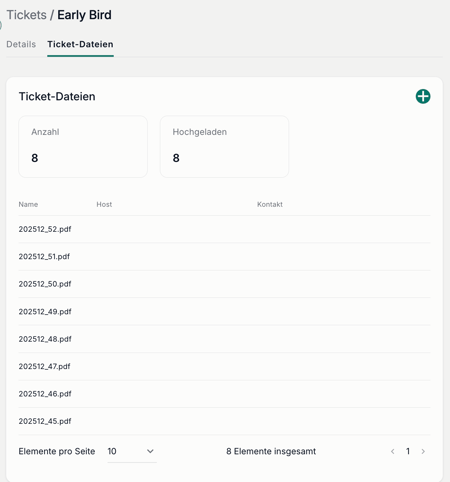This screenshot has width=450, height=482.
Task: Add a new ticket file with plus icon
Action: pyautogui.click(x=423, y=96)
